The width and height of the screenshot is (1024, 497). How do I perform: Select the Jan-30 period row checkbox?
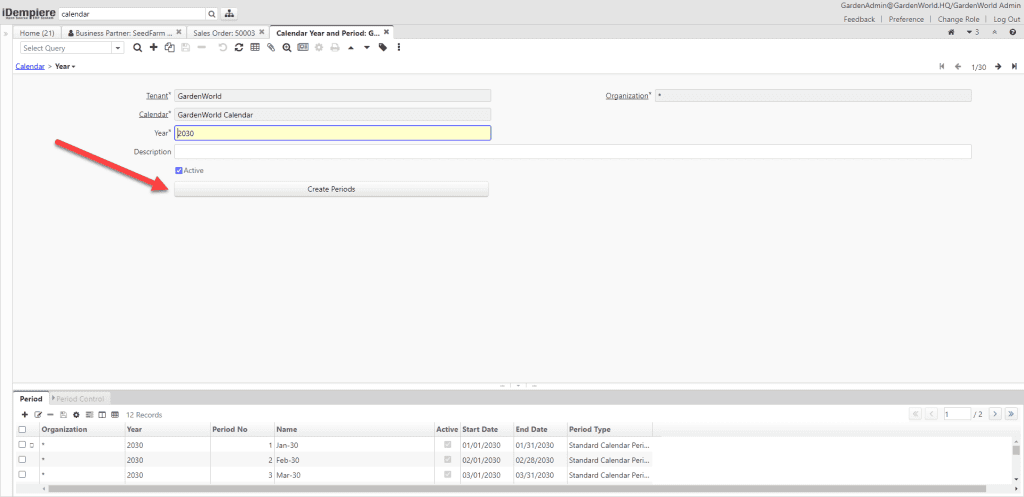(x=22, y=444)
